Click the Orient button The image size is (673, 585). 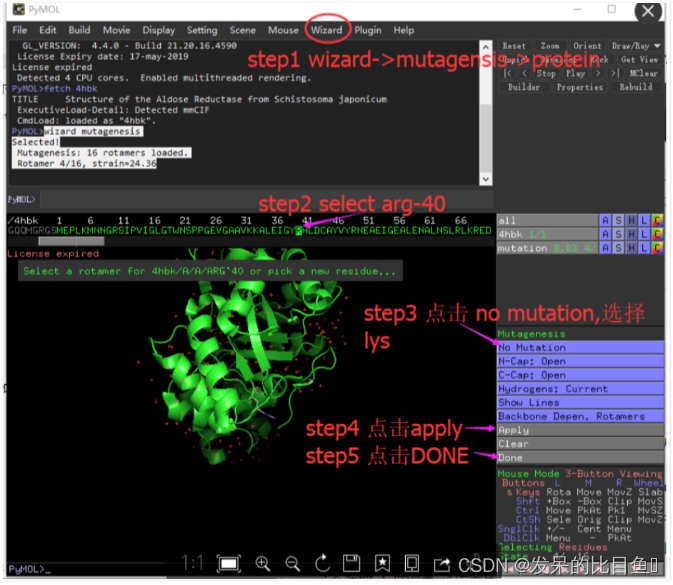pos(587,45)
